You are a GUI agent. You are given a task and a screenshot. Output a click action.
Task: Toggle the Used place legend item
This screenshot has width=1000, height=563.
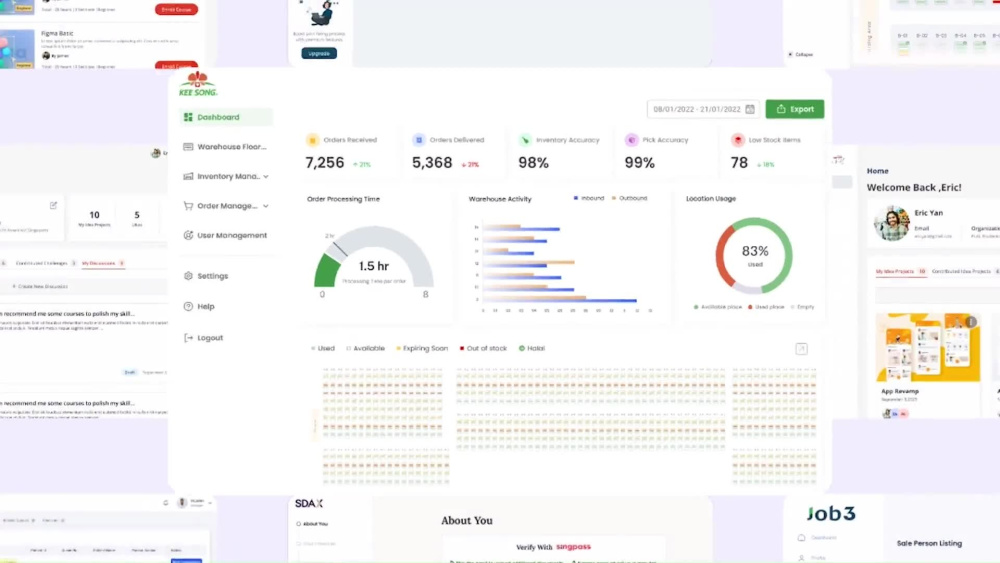coord(766,307)
